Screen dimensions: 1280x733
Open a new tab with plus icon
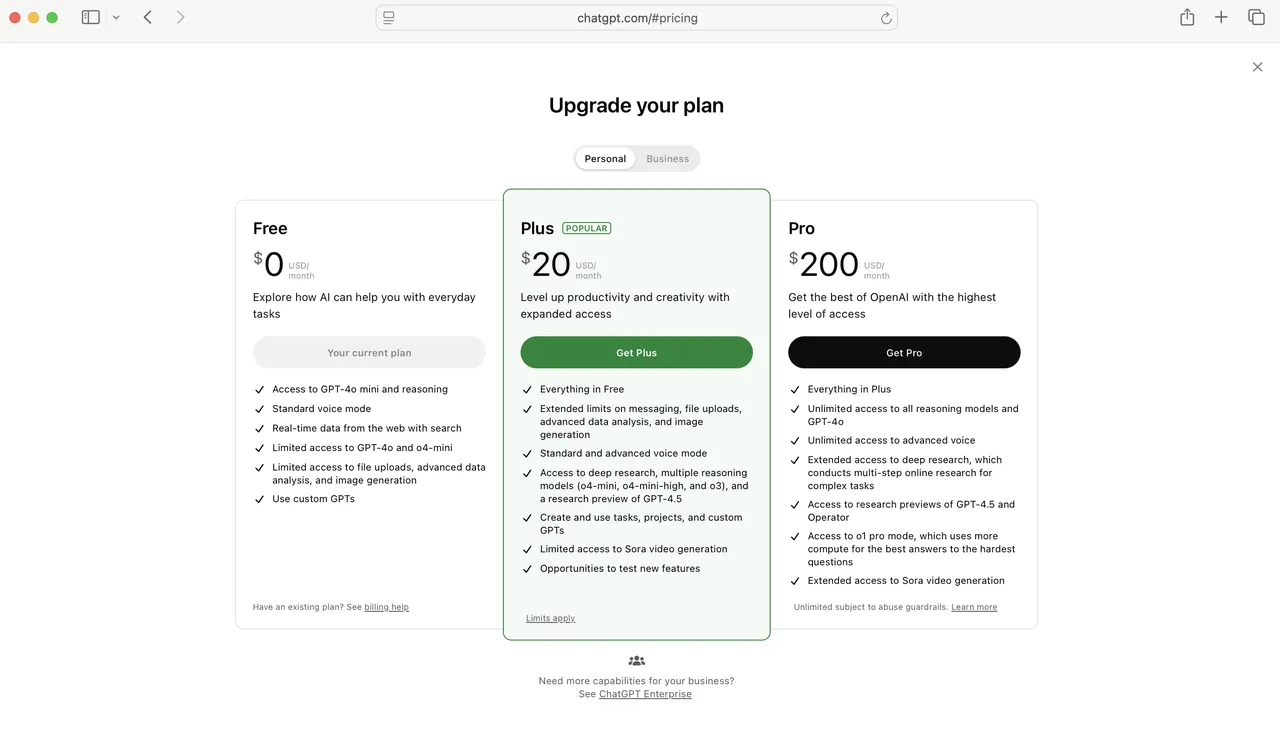click(1221, 17)
